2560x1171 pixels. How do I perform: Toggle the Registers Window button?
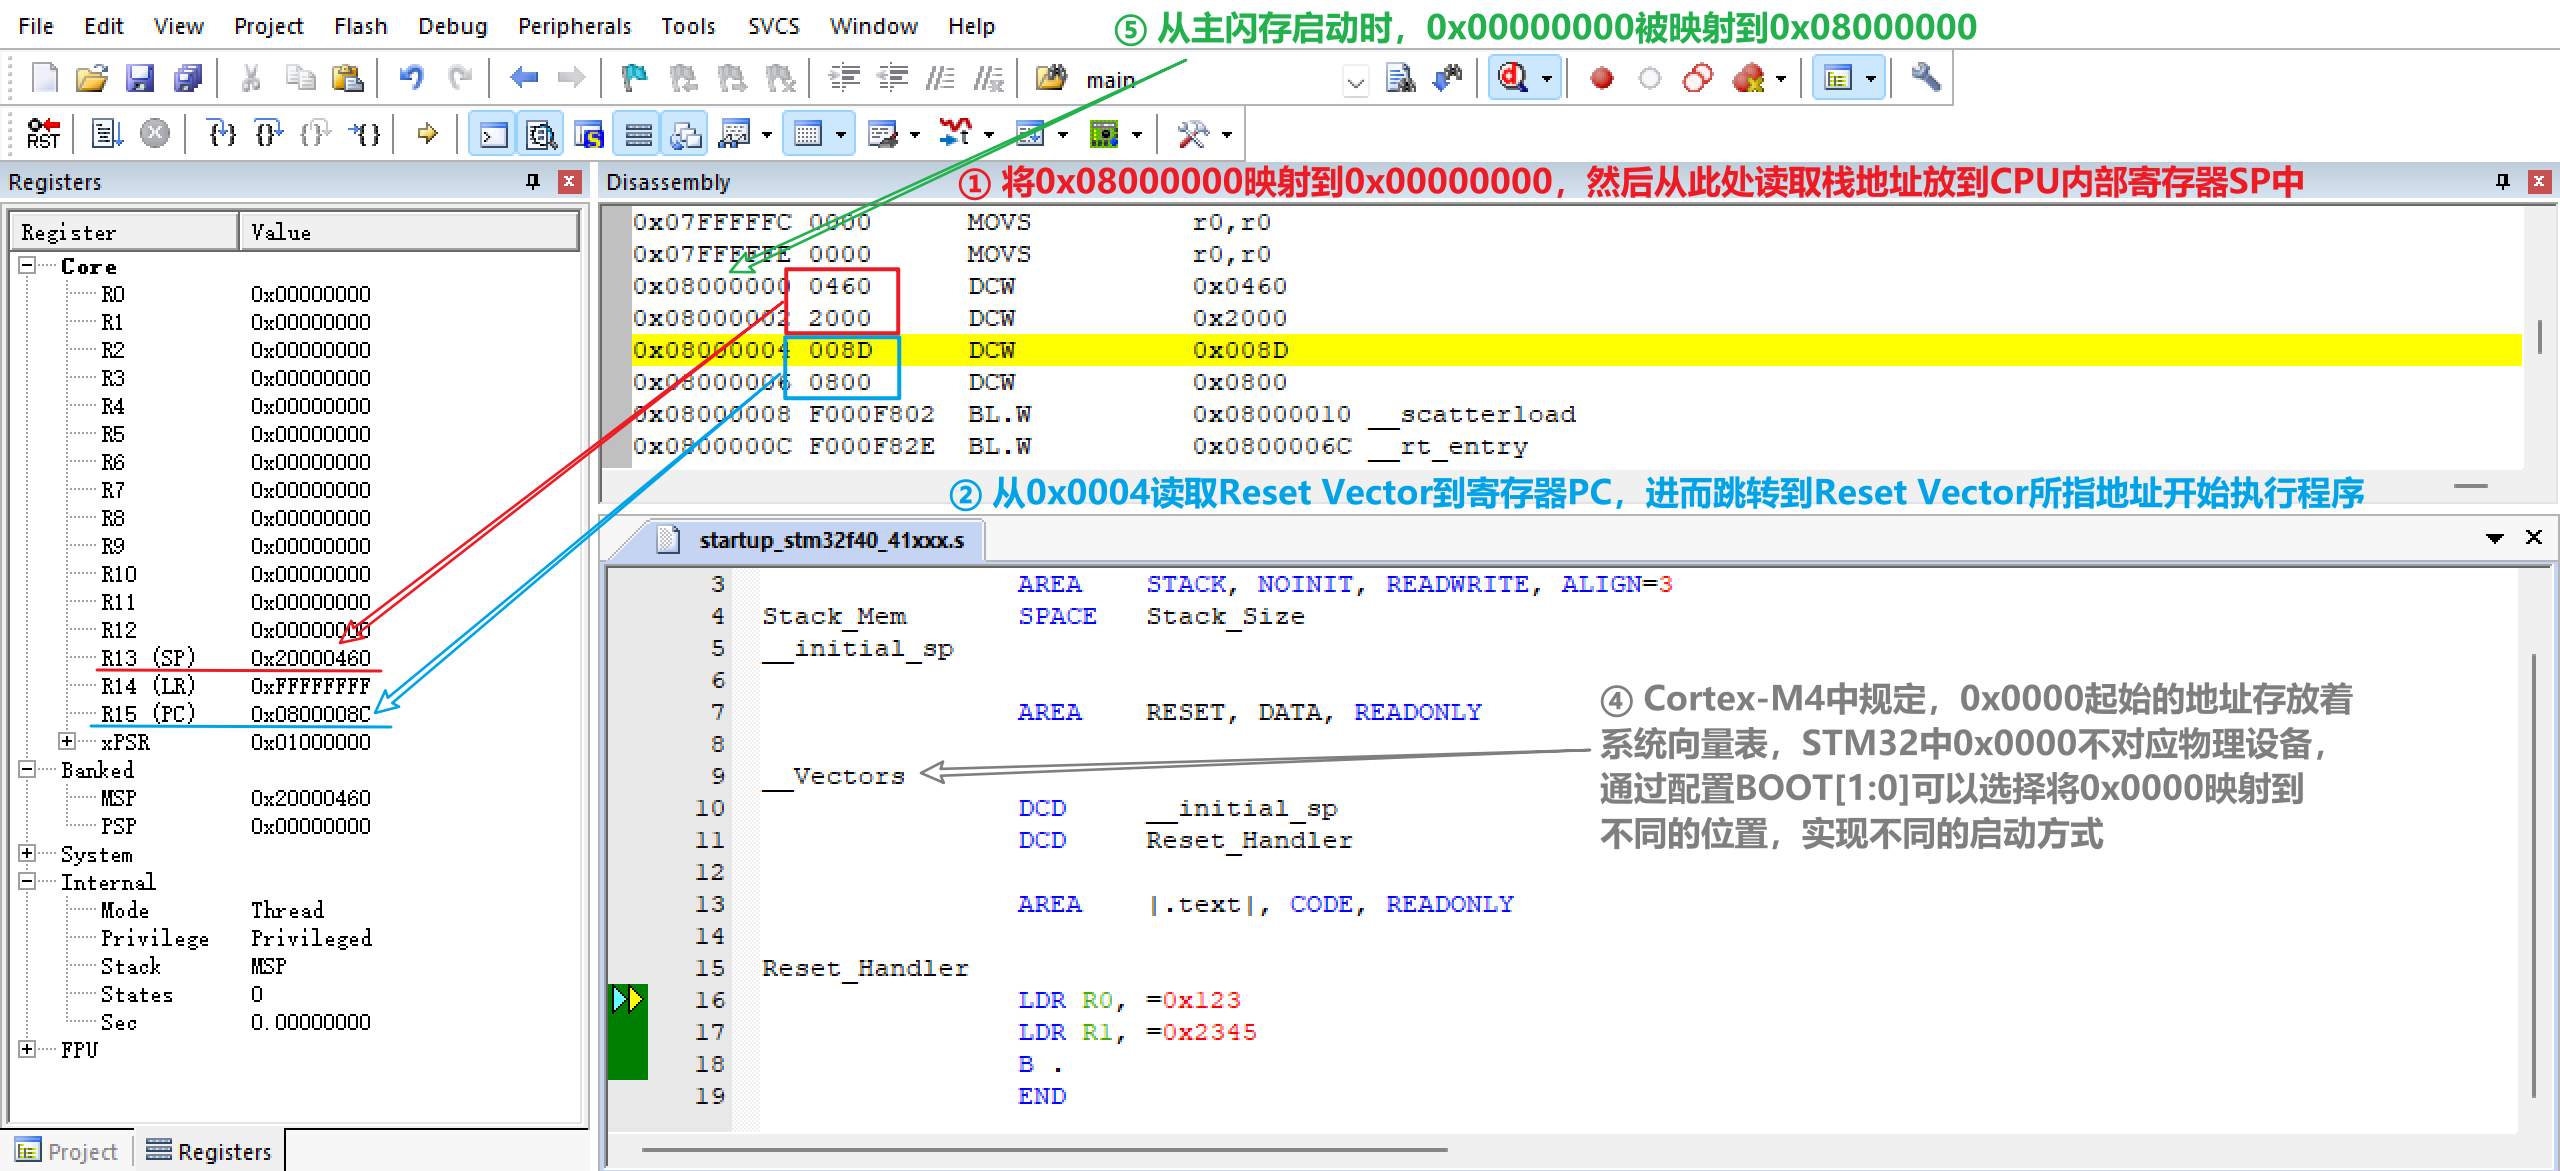pos(638,133)
